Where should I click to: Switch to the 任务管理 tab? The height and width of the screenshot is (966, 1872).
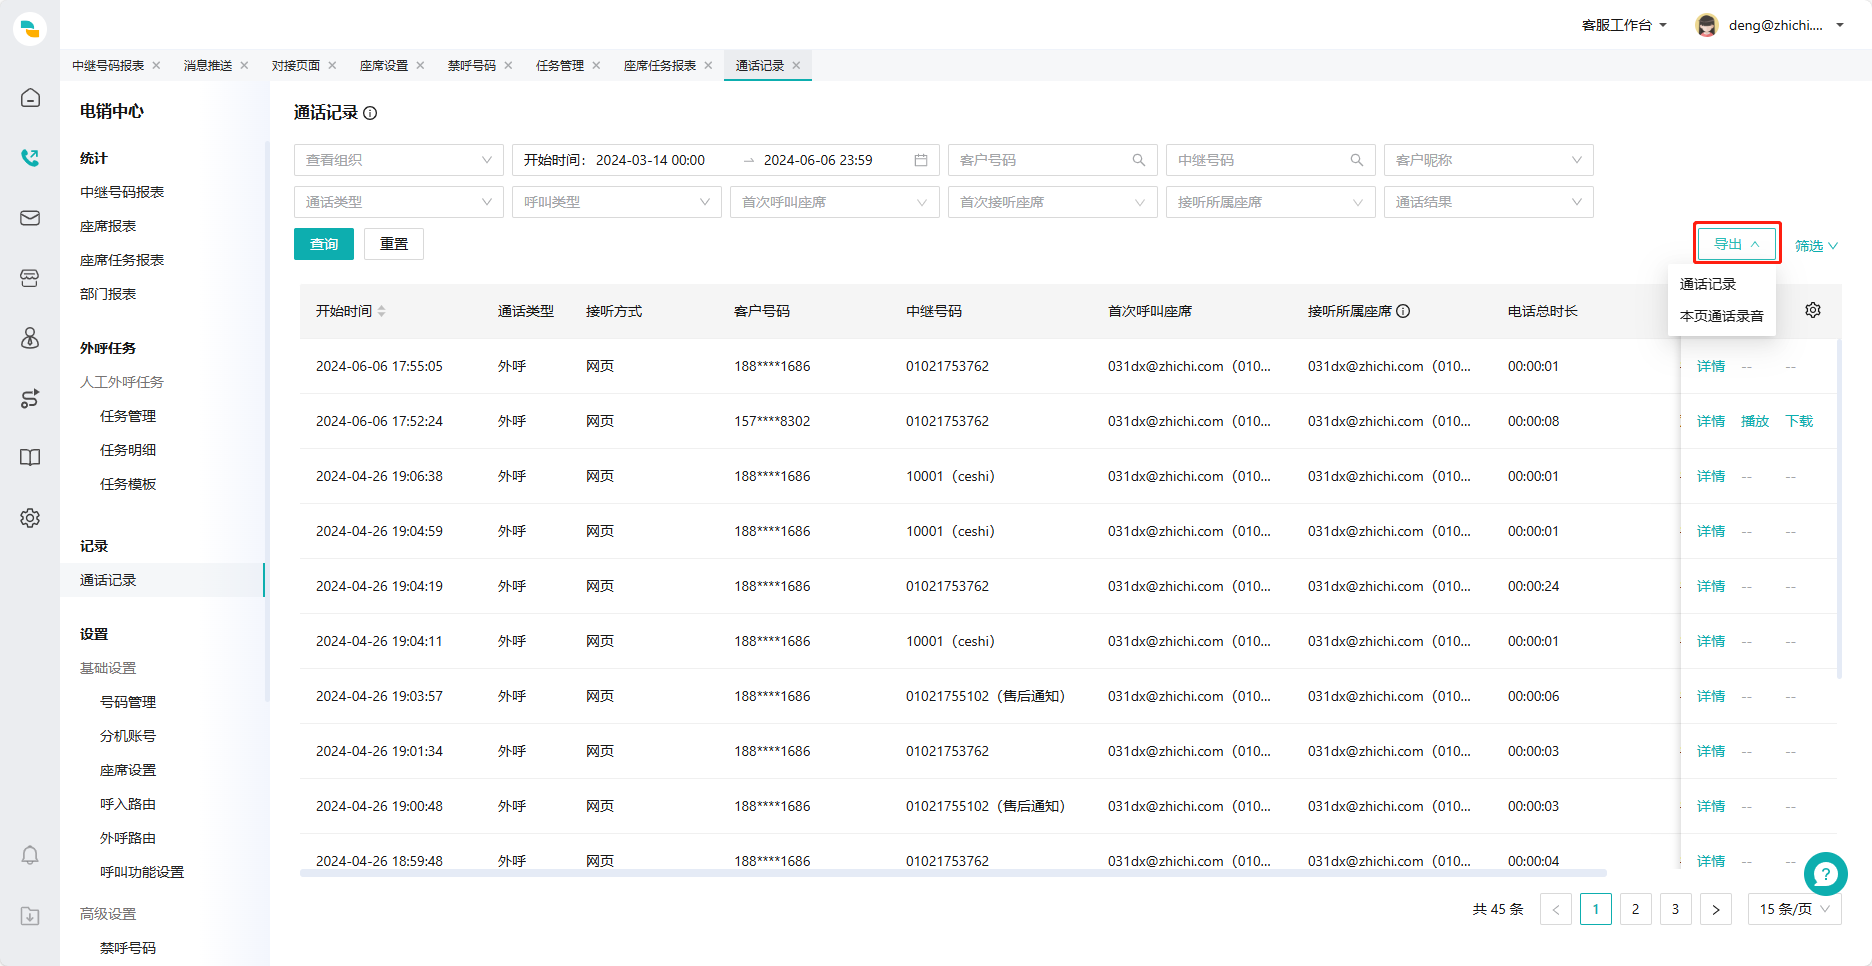(x=560, y=65)
